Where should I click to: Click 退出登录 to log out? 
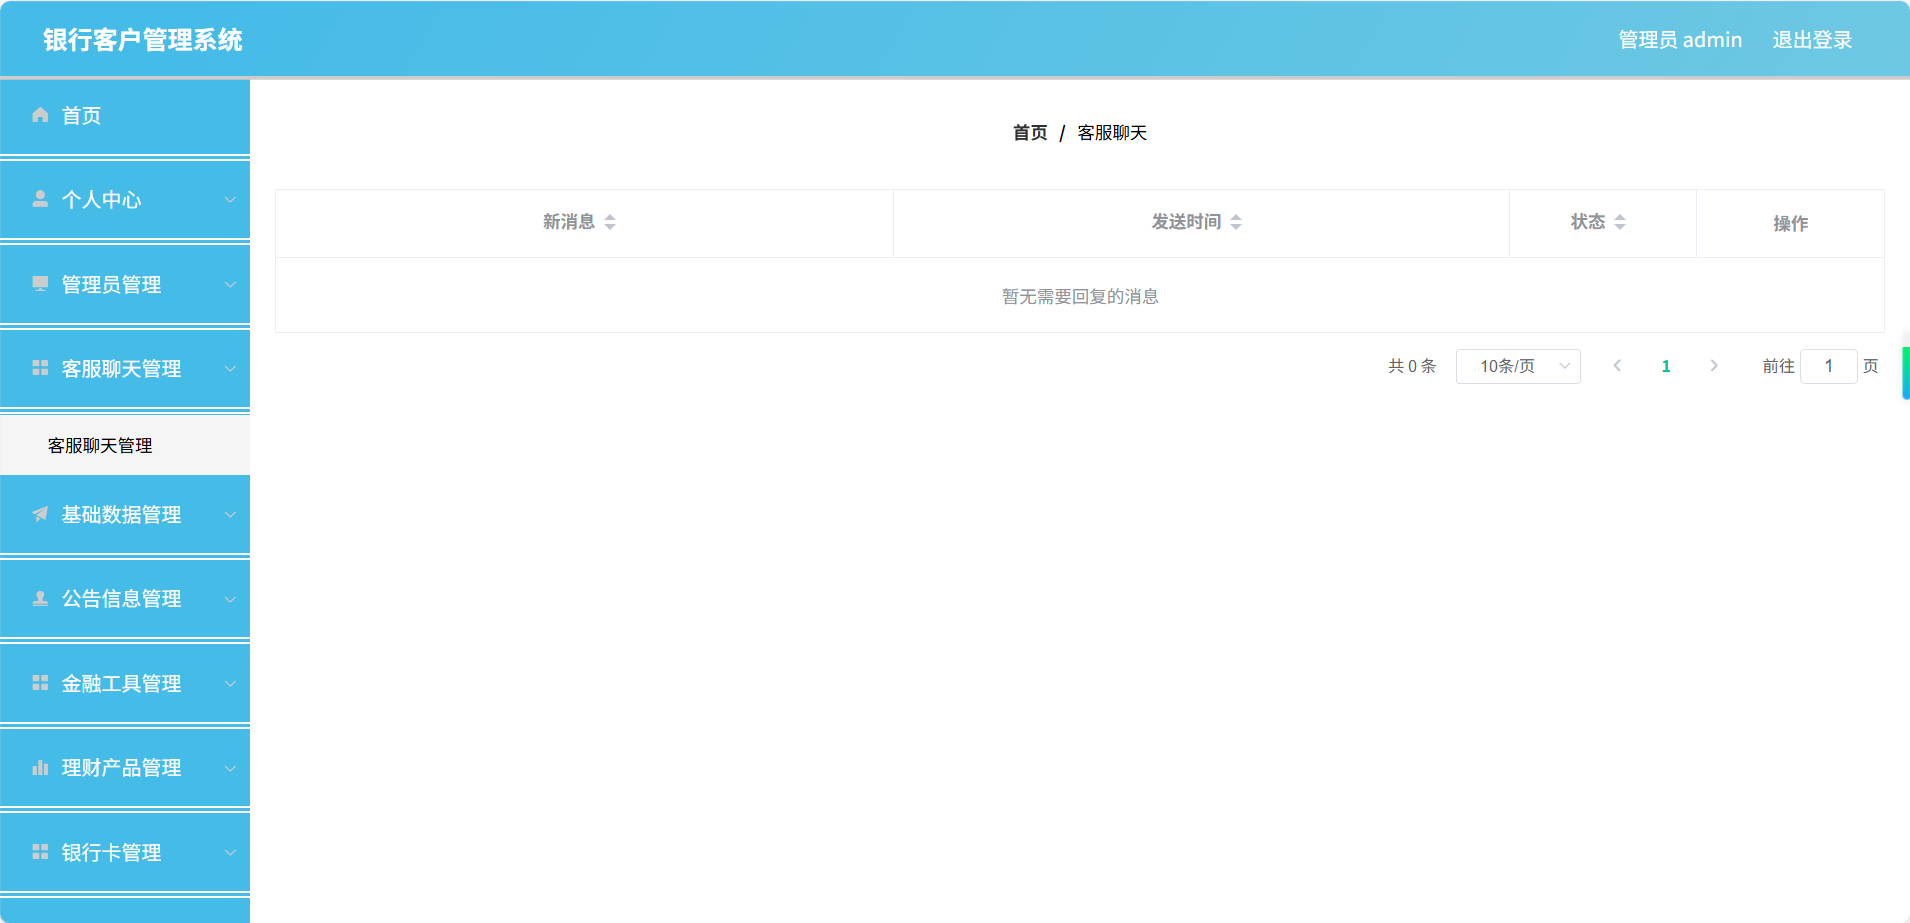[1812, 40]
